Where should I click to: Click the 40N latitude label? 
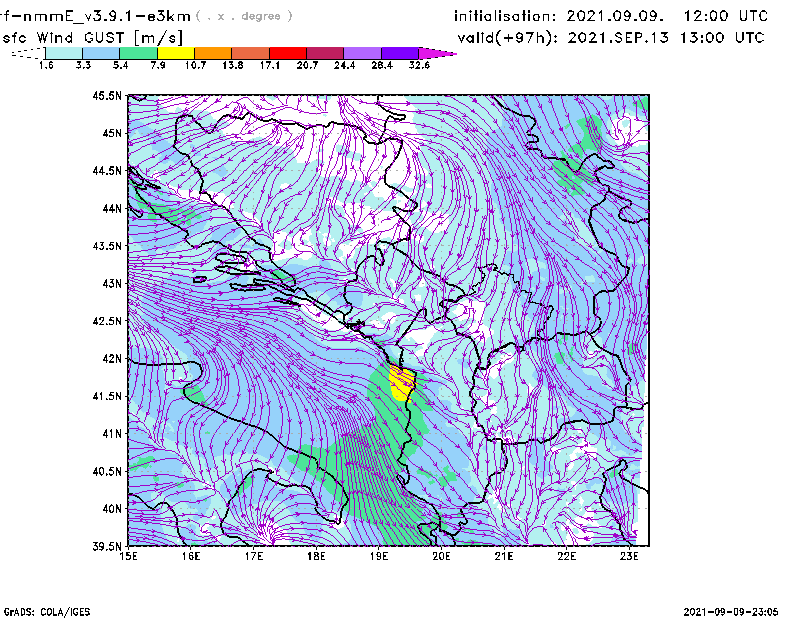point(112,508)
